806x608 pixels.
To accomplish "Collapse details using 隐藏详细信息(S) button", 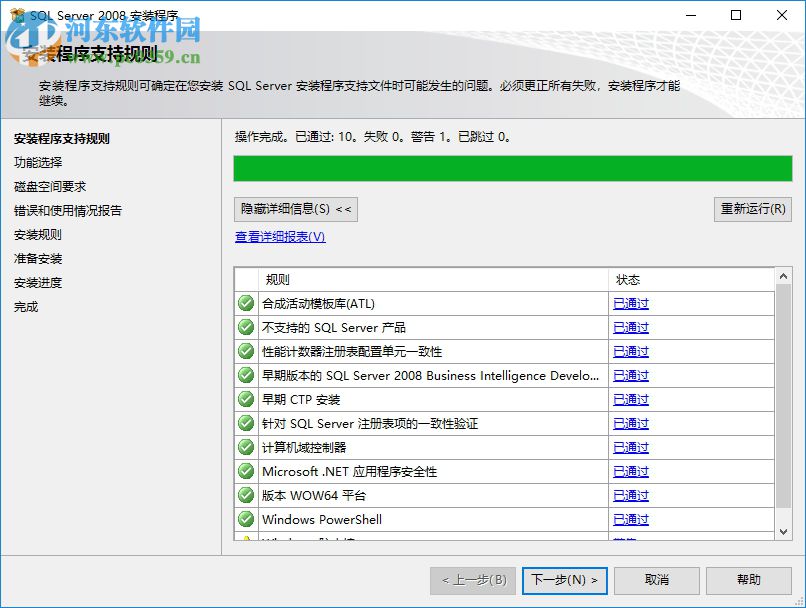I will (x=295, y=209).
